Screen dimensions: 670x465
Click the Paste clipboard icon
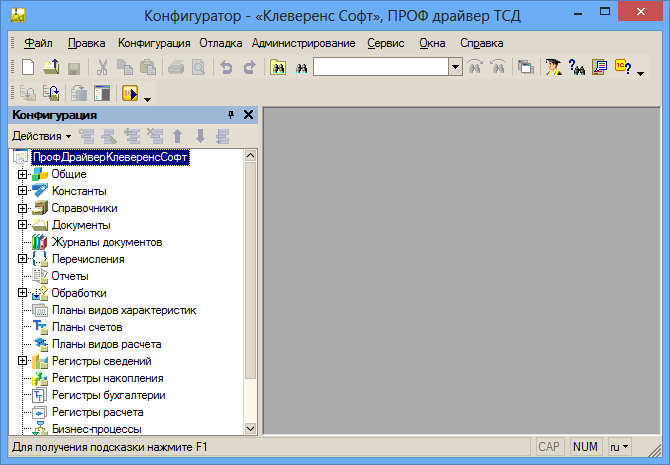pyautogui.click(x=148, y=68)
